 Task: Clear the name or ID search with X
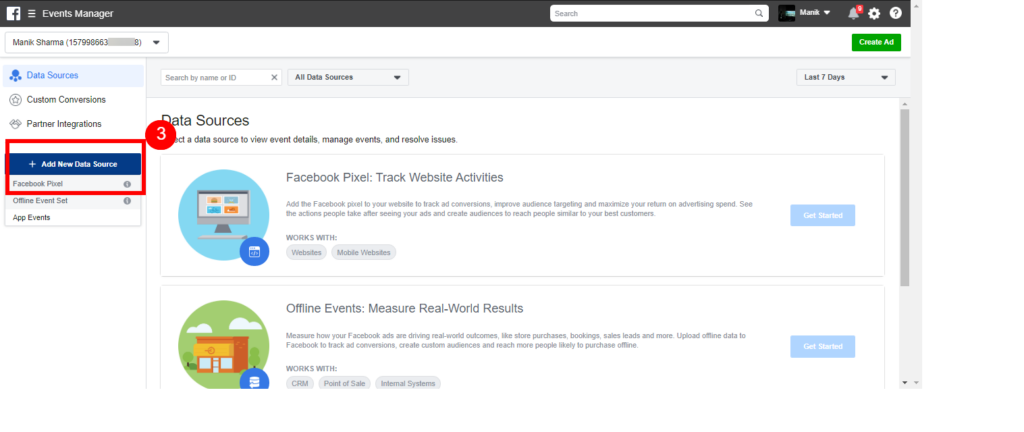coord(274,78)
